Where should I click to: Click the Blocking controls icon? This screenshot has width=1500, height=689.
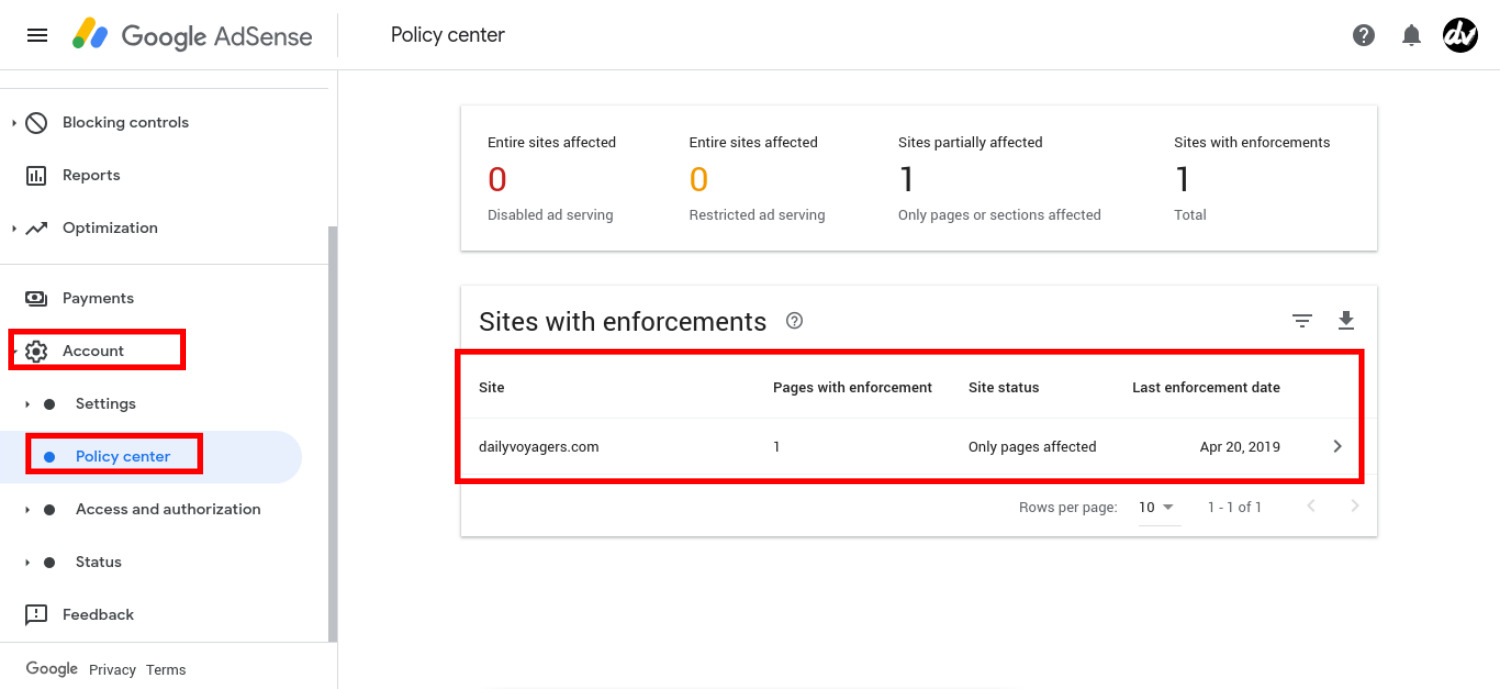(36, 123)
